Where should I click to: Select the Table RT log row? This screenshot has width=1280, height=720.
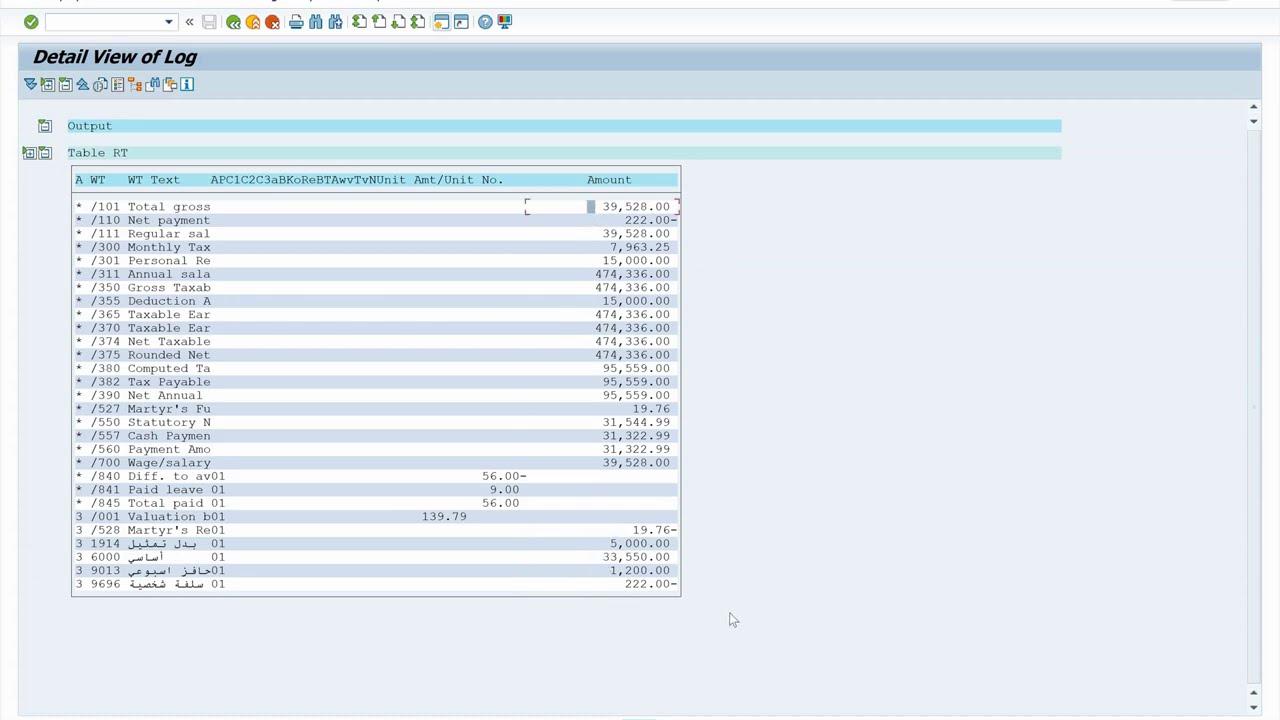564,153
